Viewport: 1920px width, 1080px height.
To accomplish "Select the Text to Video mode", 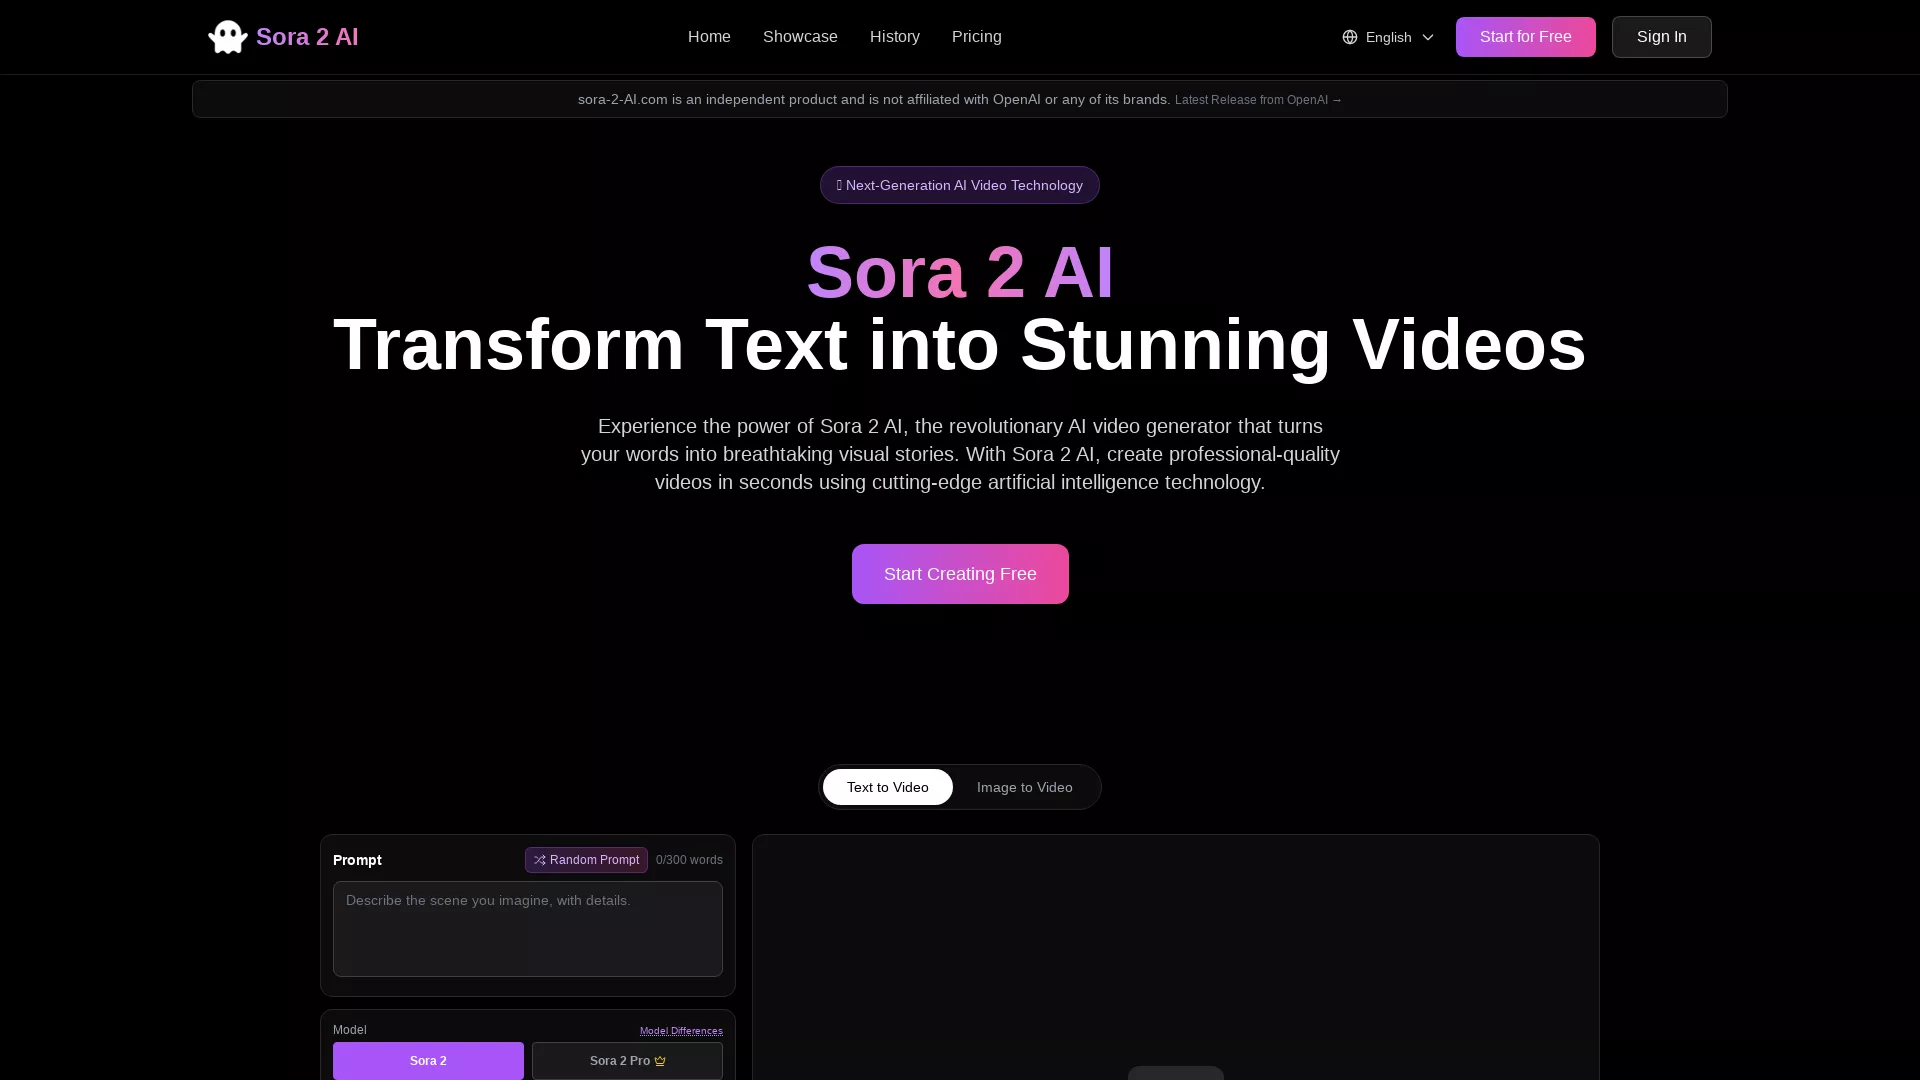I will [x=887, y=787].
